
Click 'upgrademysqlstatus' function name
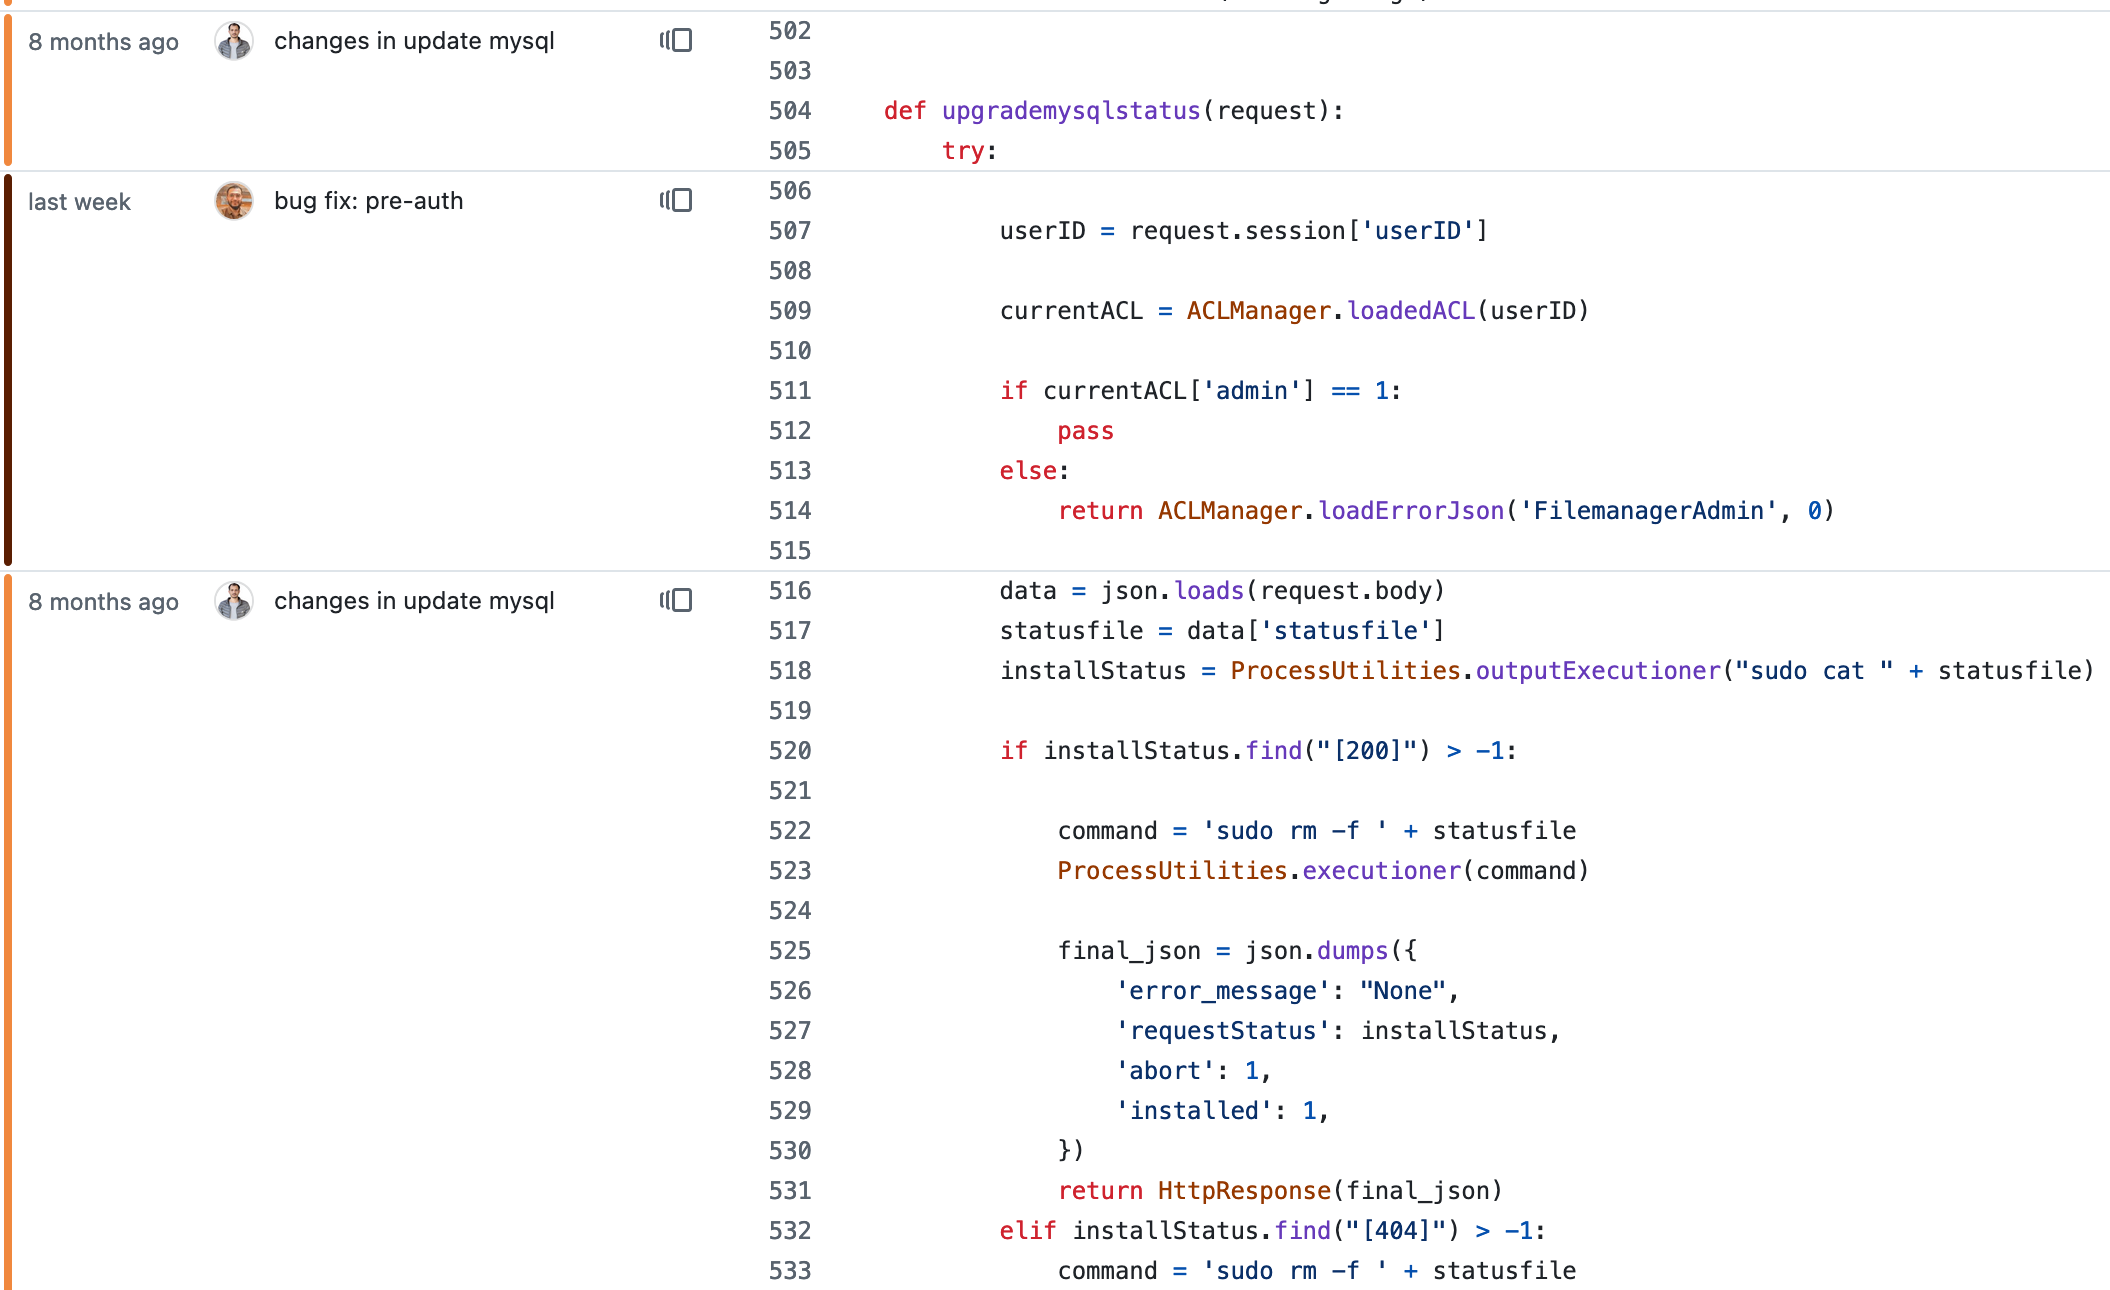coord(1071,111)
